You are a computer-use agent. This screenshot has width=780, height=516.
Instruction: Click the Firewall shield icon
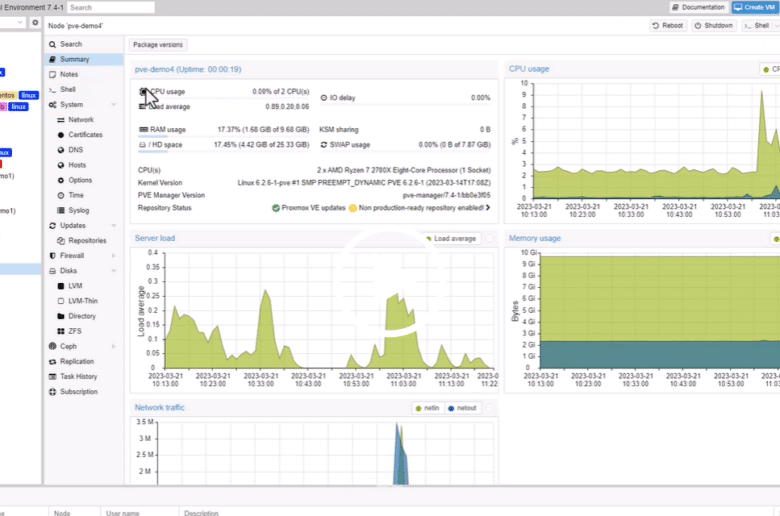53,256
